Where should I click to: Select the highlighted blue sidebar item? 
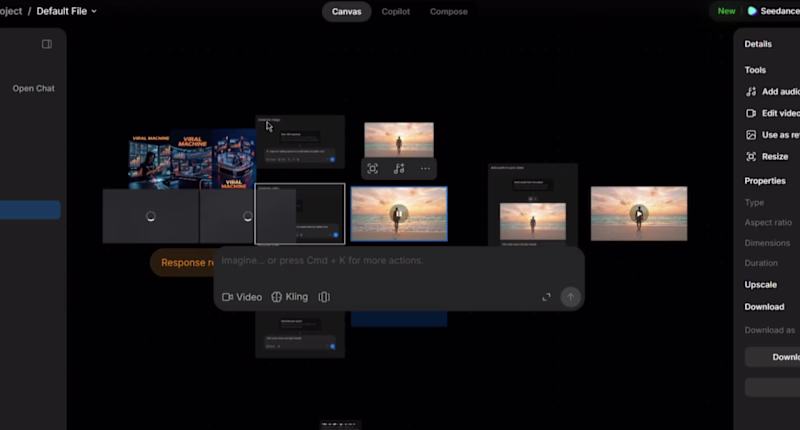click(x=30, y=210)
